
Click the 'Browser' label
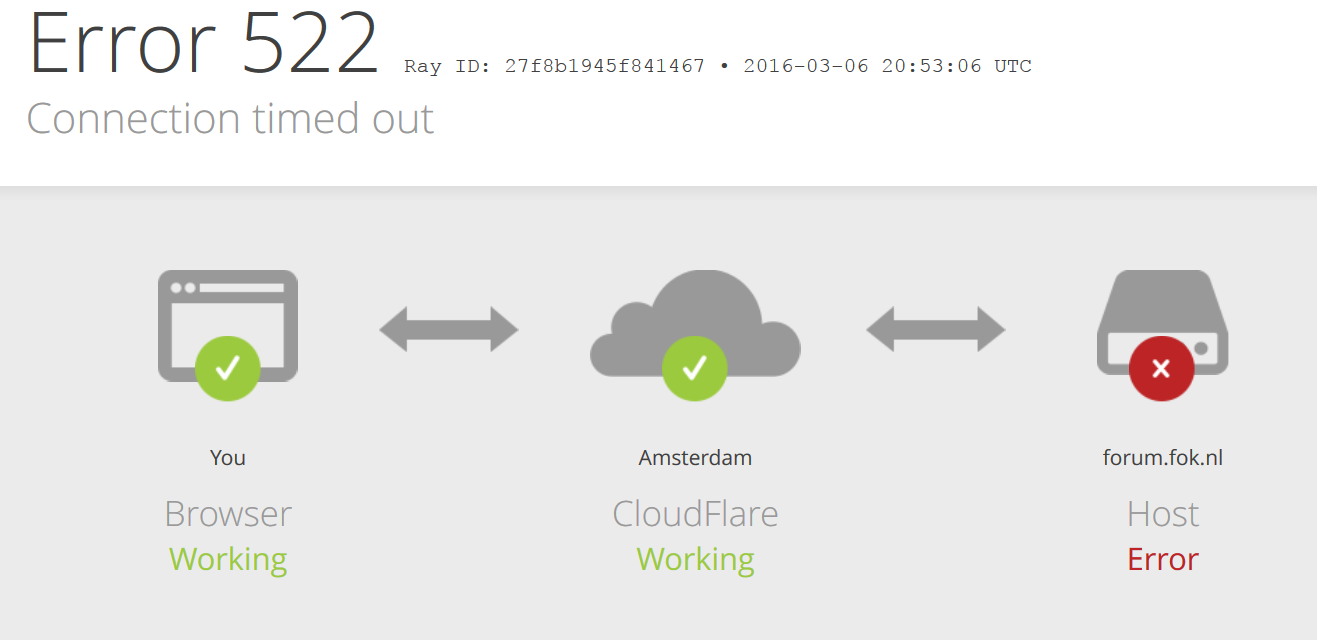pyautogui.click(x=228, y=514)
